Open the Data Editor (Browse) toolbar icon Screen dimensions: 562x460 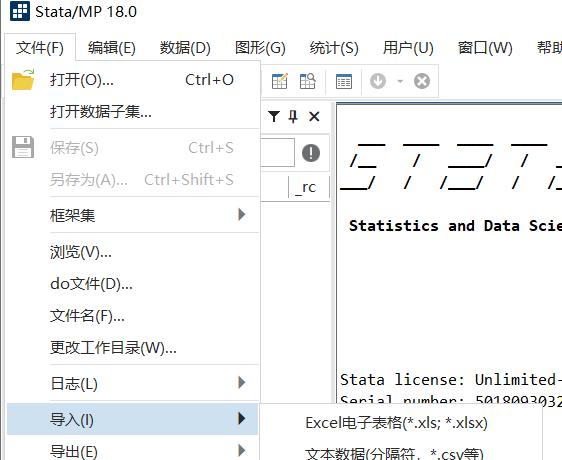point(308,81)
